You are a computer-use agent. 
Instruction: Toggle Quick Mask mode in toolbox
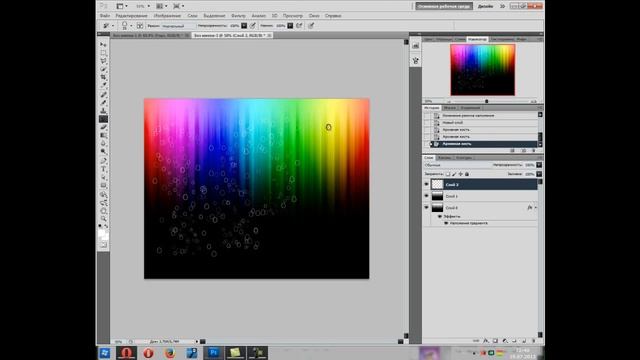(104, 245)
